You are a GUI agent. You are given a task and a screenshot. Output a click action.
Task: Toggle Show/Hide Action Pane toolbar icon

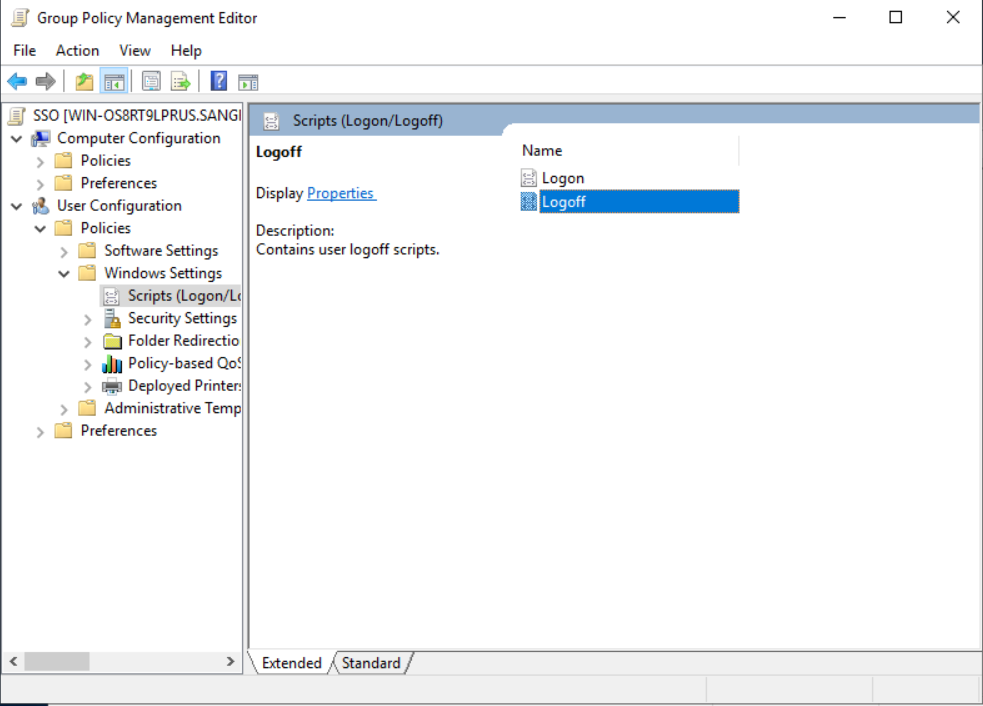click(248, 82)
